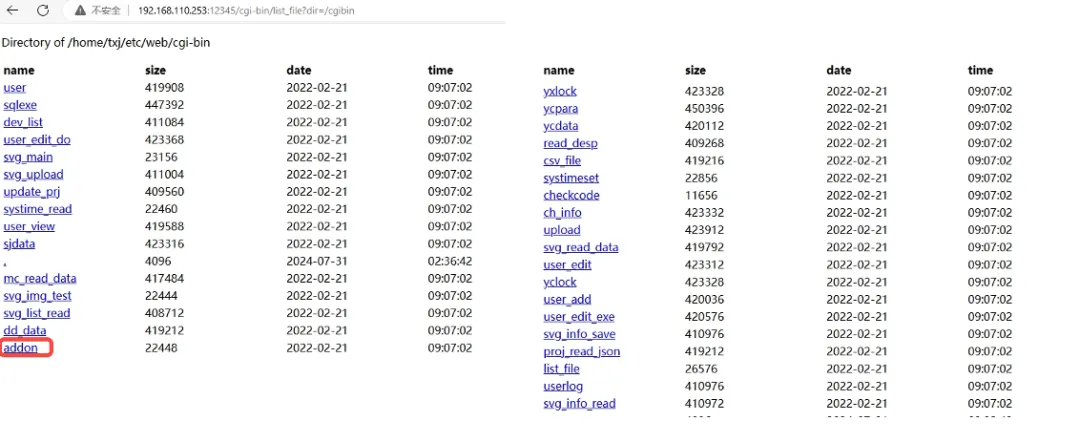The height and width of the screenshot is (442, 1080).
Task: Open the update_prj link
Action: pos(32,192)
